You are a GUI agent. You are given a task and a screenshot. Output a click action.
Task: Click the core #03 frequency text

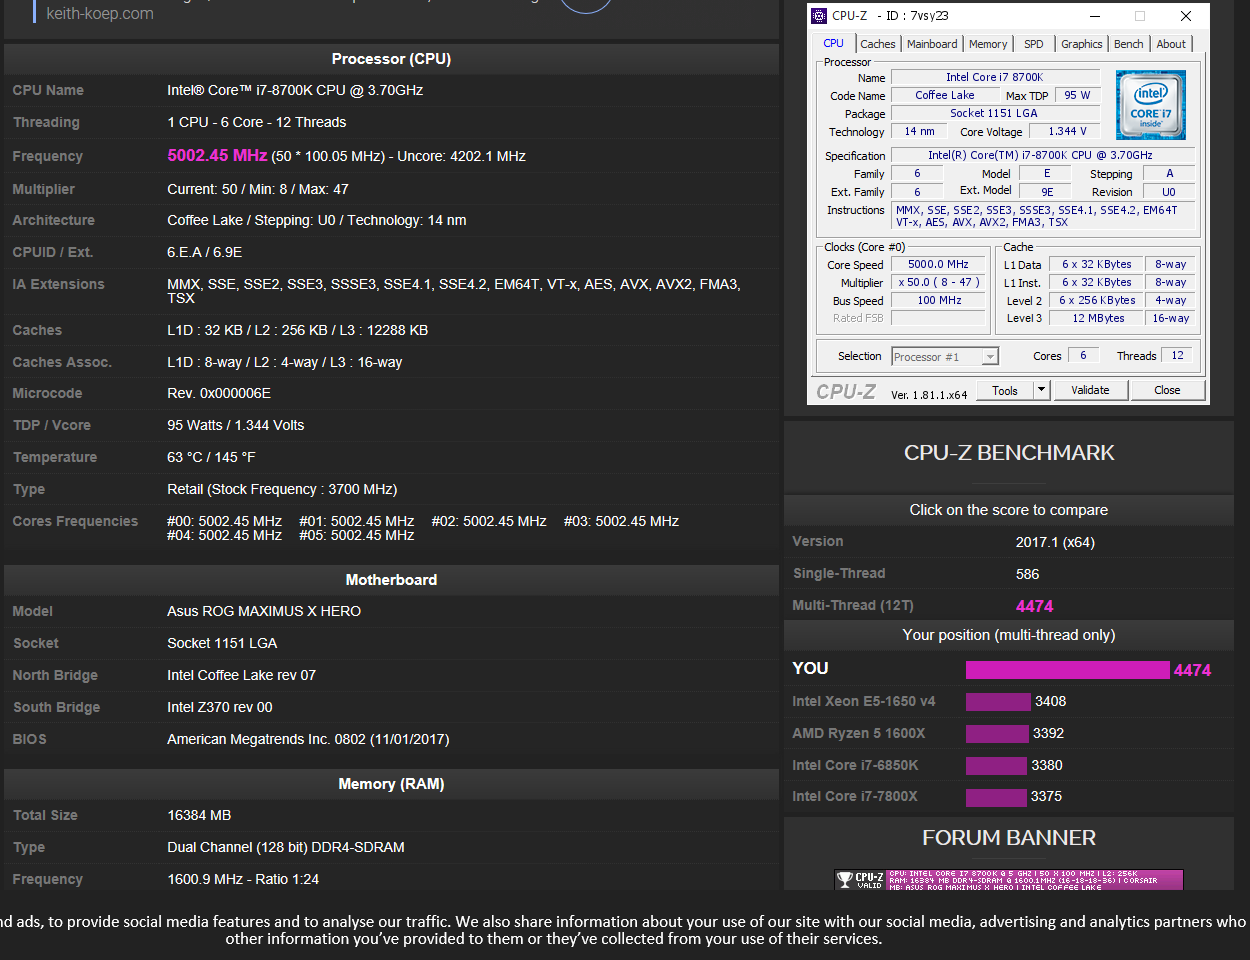click(x=621, y=521)
